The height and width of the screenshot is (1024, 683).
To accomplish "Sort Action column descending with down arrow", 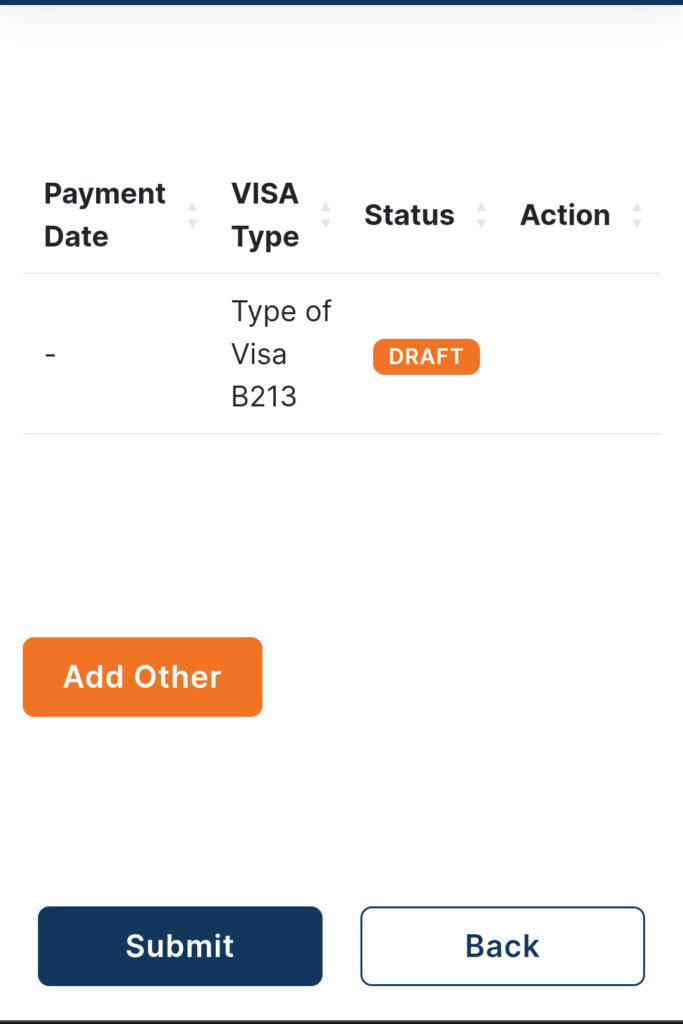I will (637, 223).
